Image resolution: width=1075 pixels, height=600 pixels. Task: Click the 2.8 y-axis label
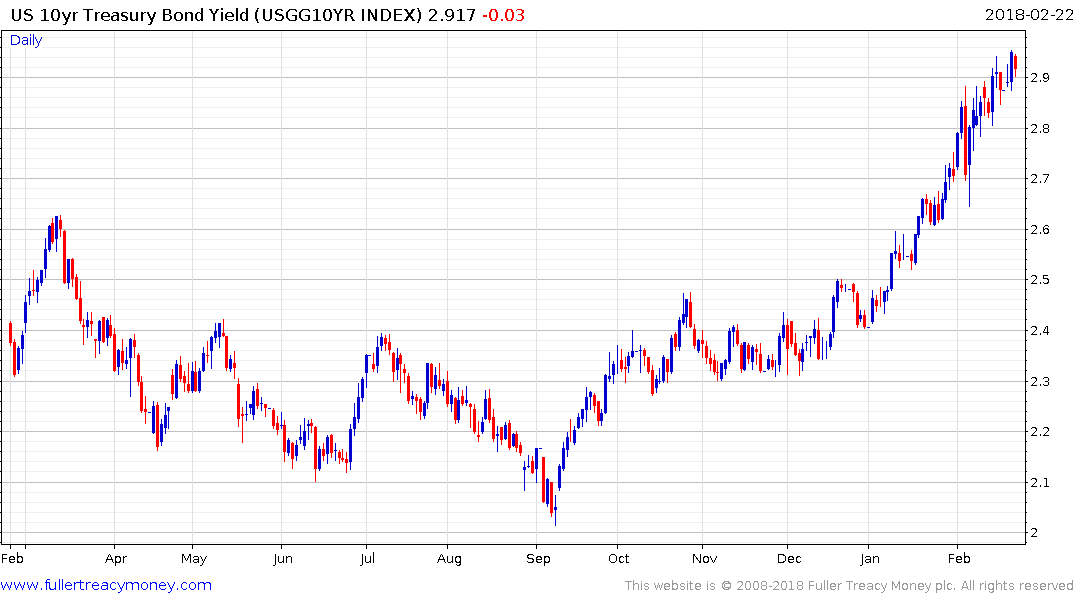(x=1040, y=128)
